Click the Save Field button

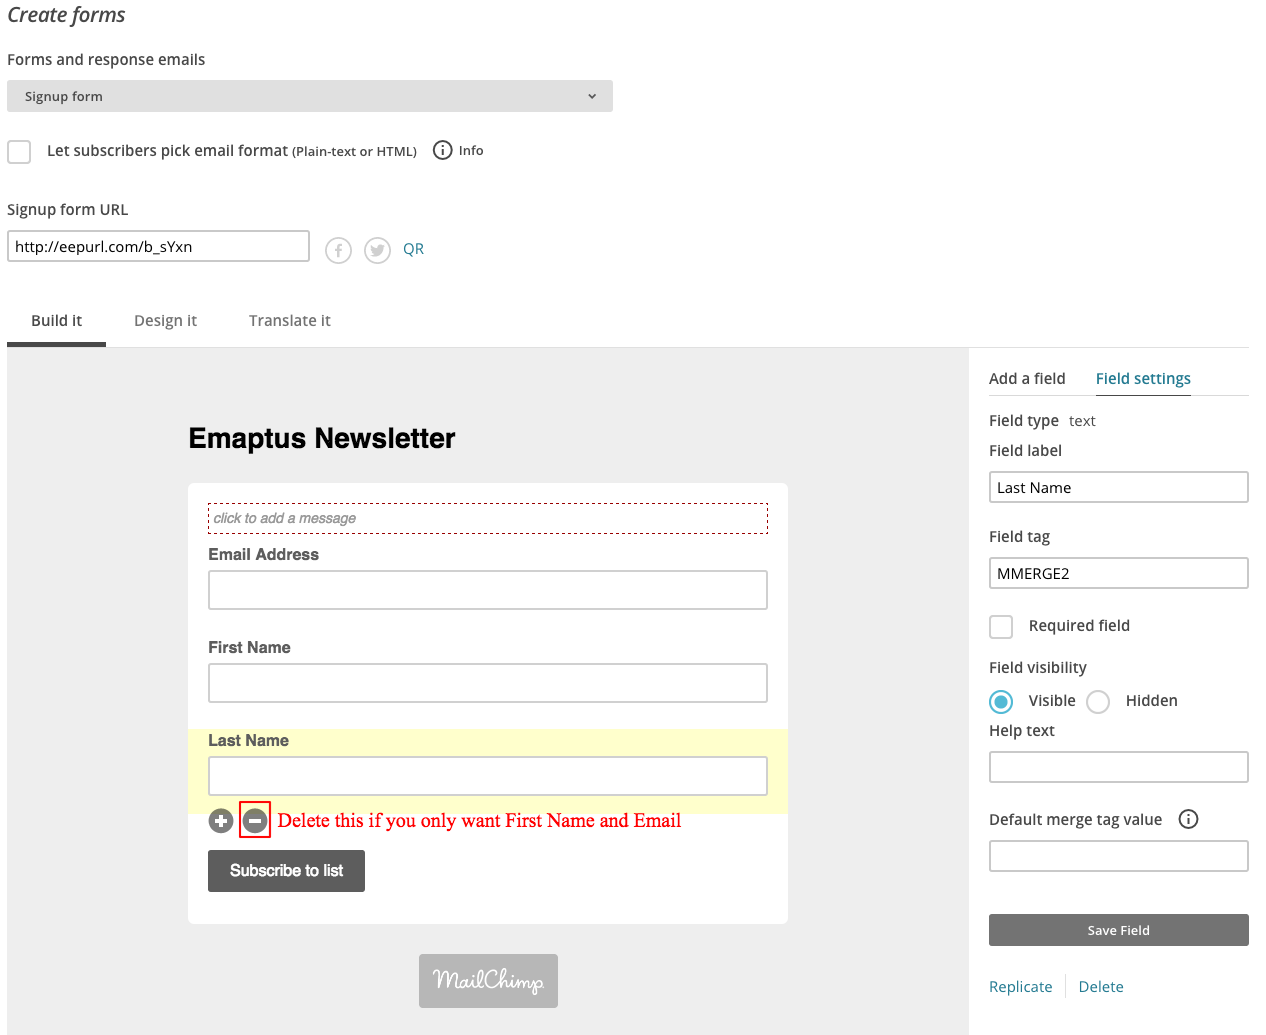tap(1118, 930)
